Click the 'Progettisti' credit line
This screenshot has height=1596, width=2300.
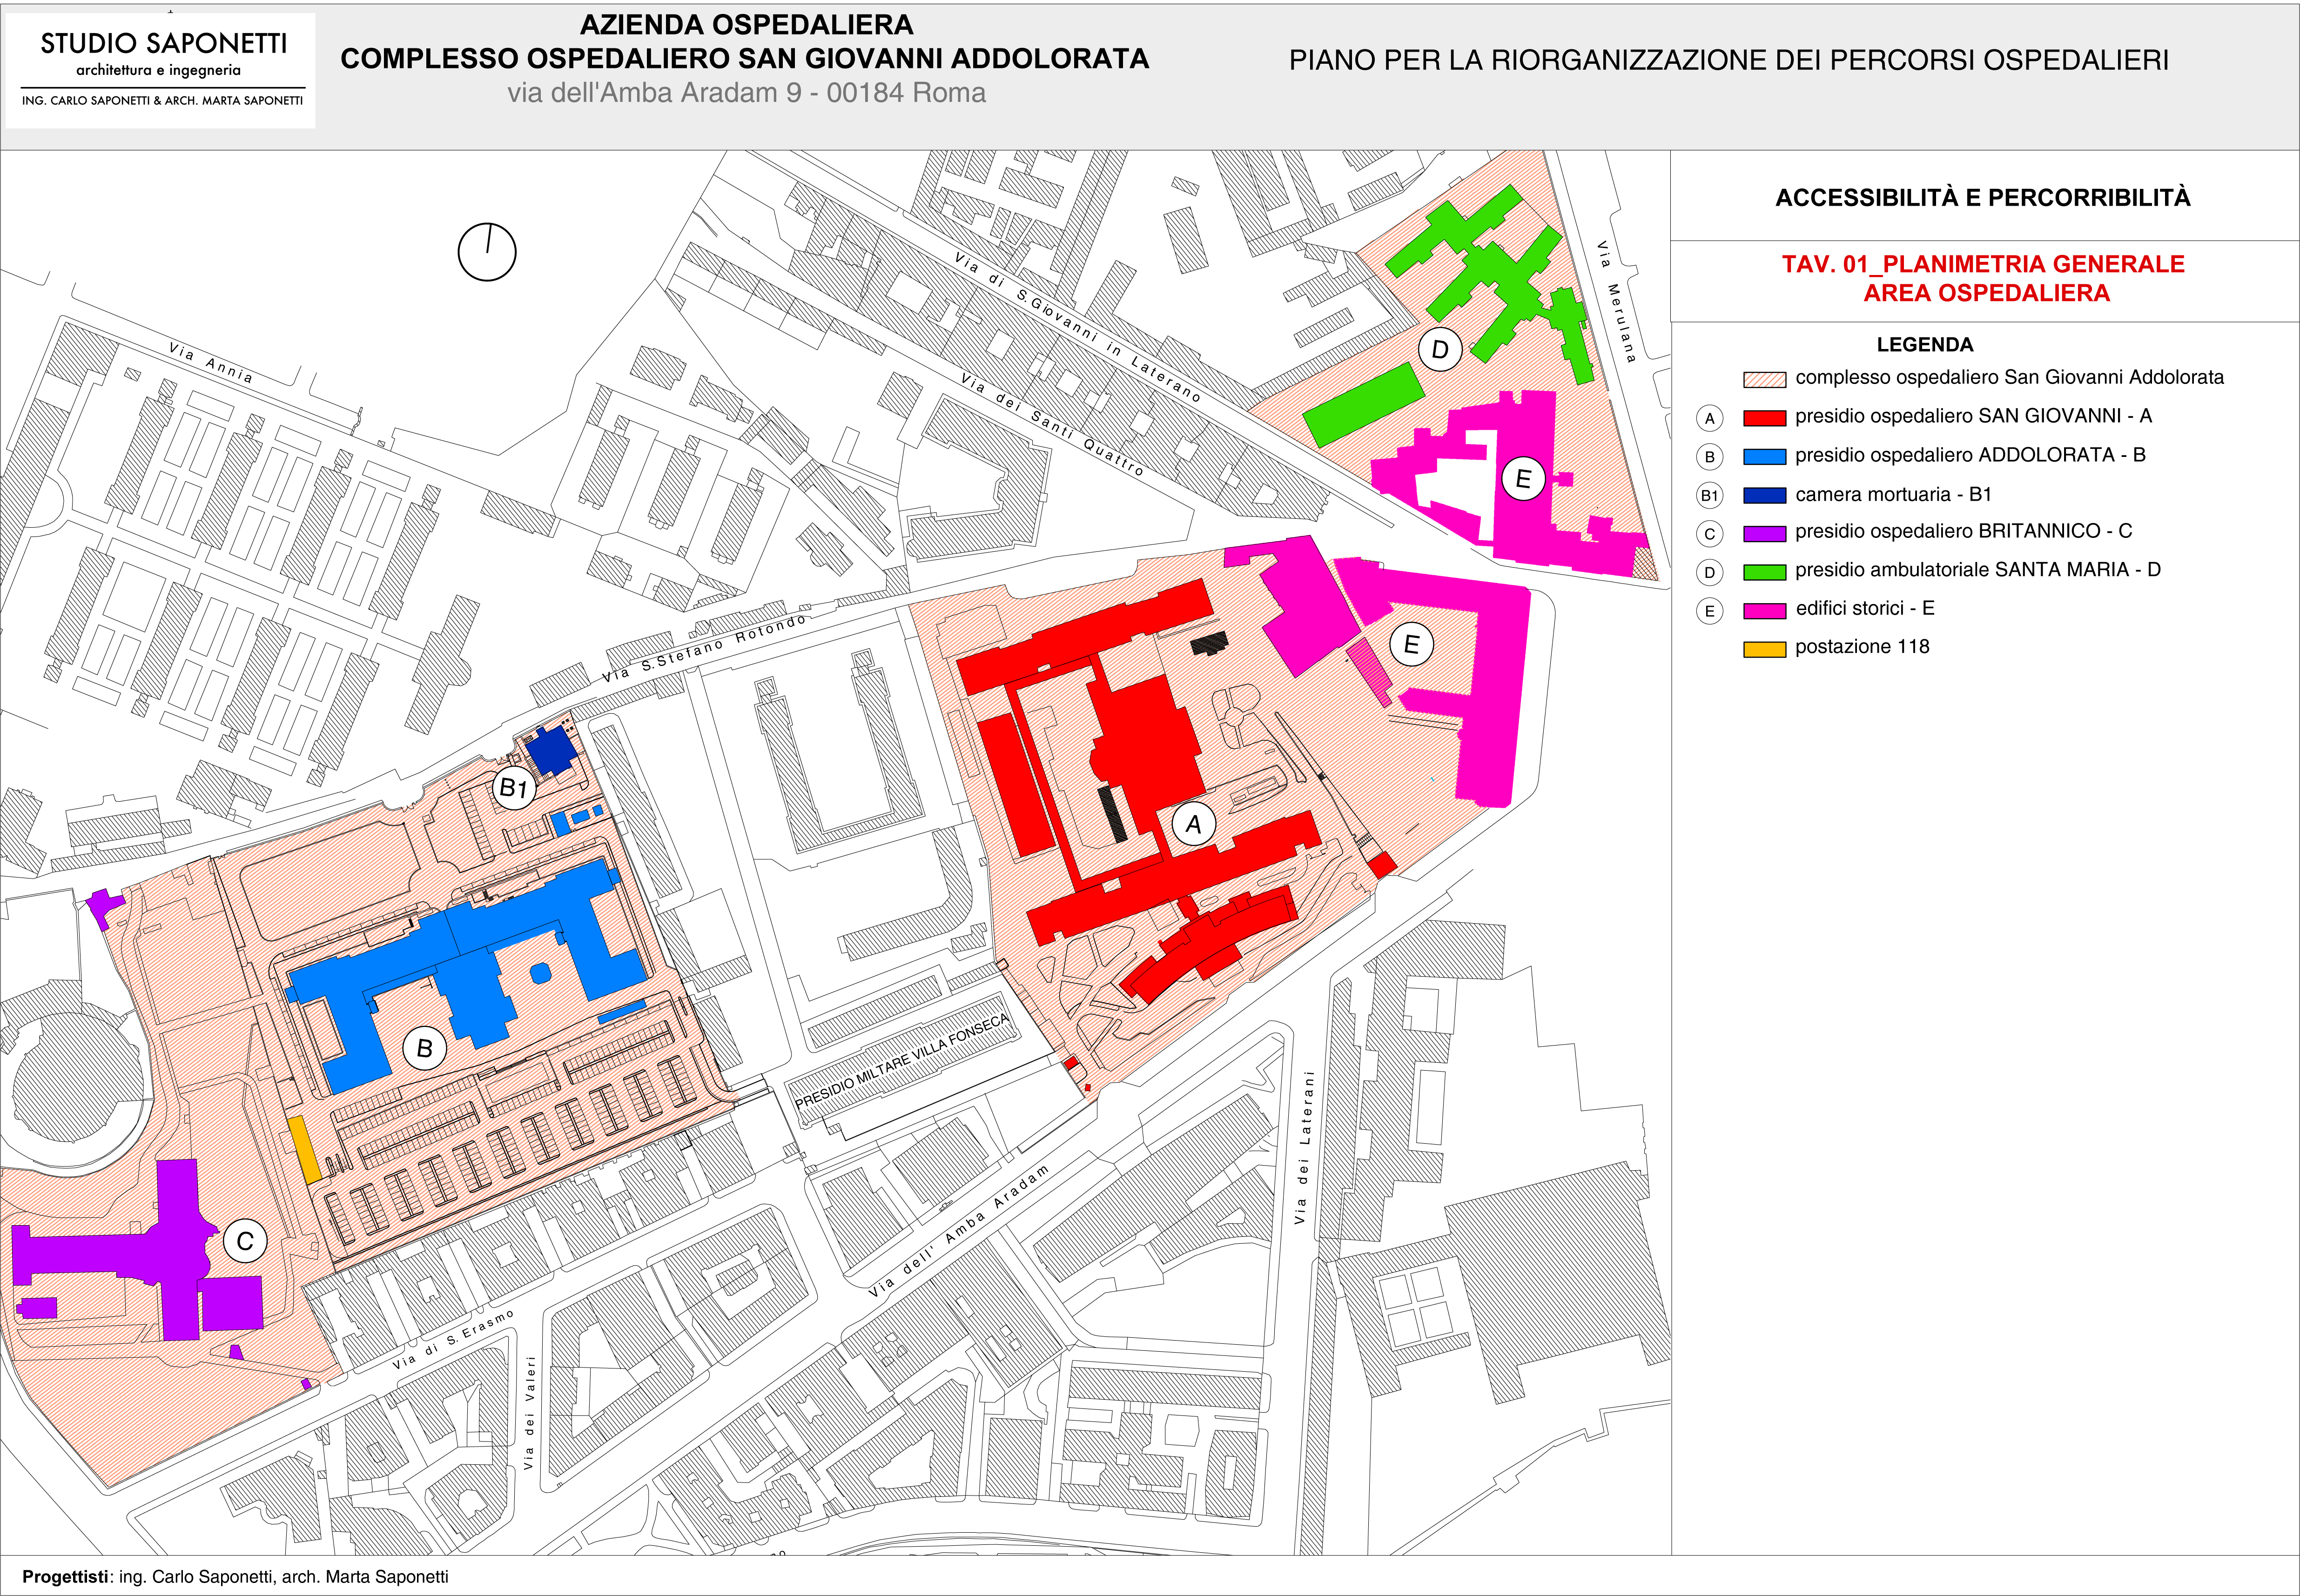235,1577
